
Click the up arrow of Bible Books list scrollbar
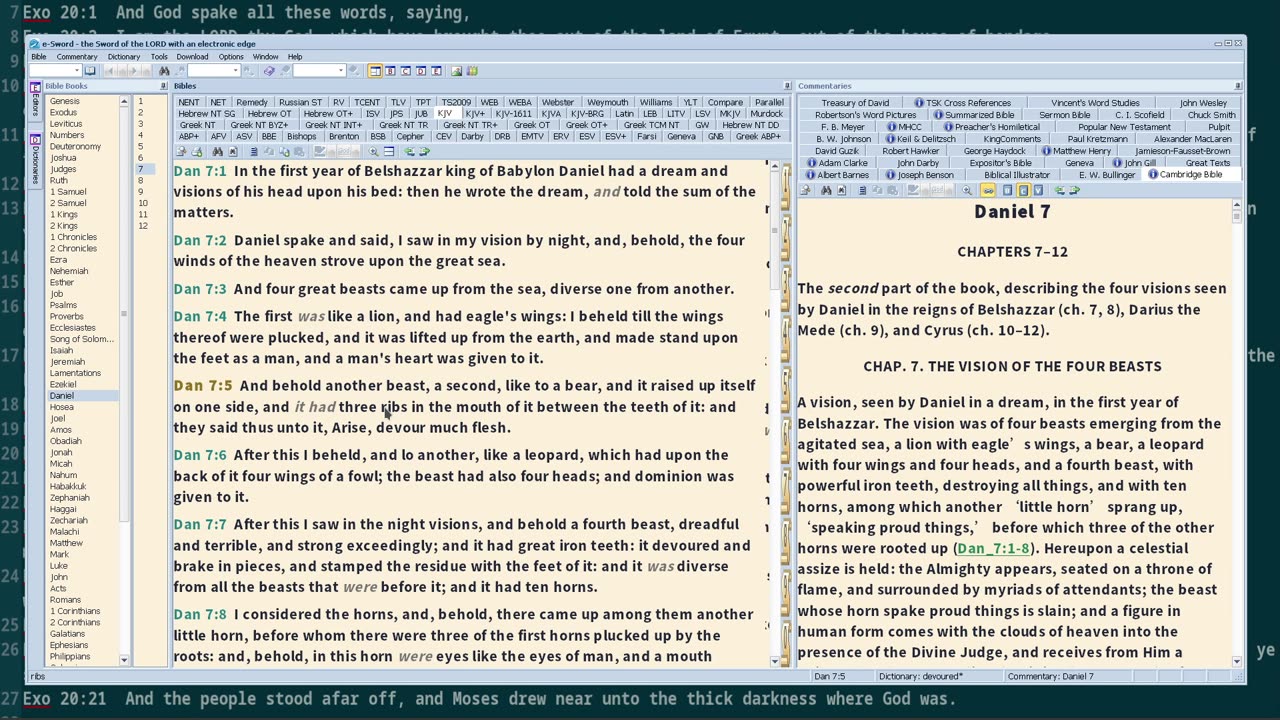124,101
